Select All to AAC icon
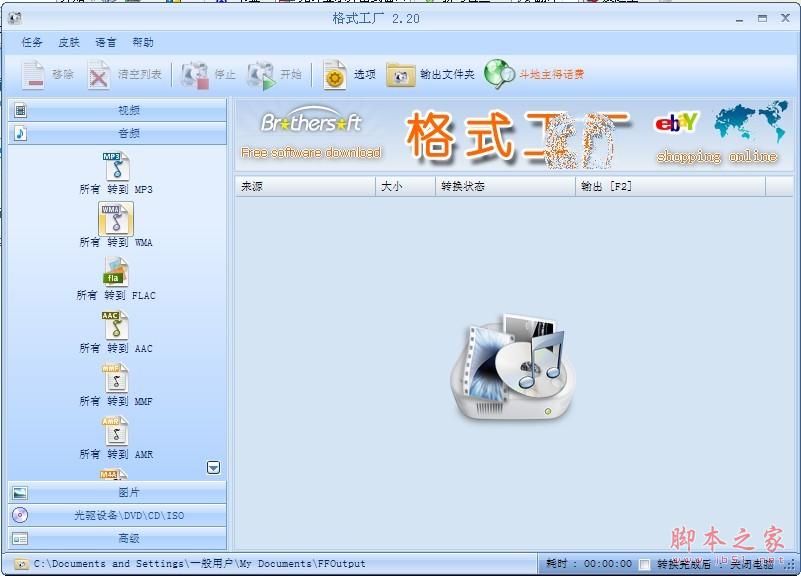 click(115, 325)
